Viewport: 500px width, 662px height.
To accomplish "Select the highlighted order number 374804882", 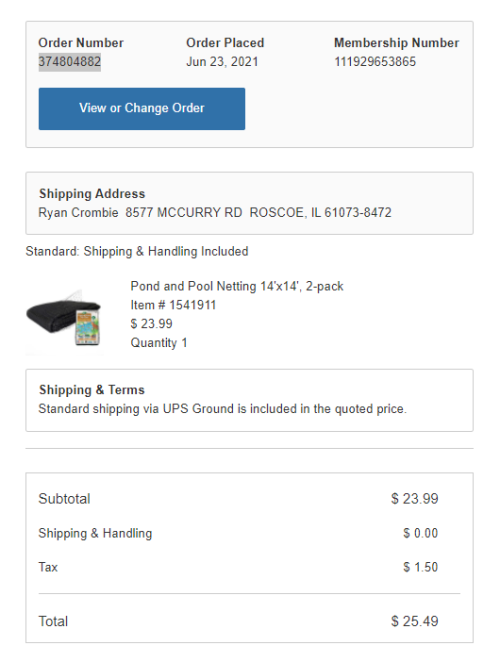I will 70,62.
